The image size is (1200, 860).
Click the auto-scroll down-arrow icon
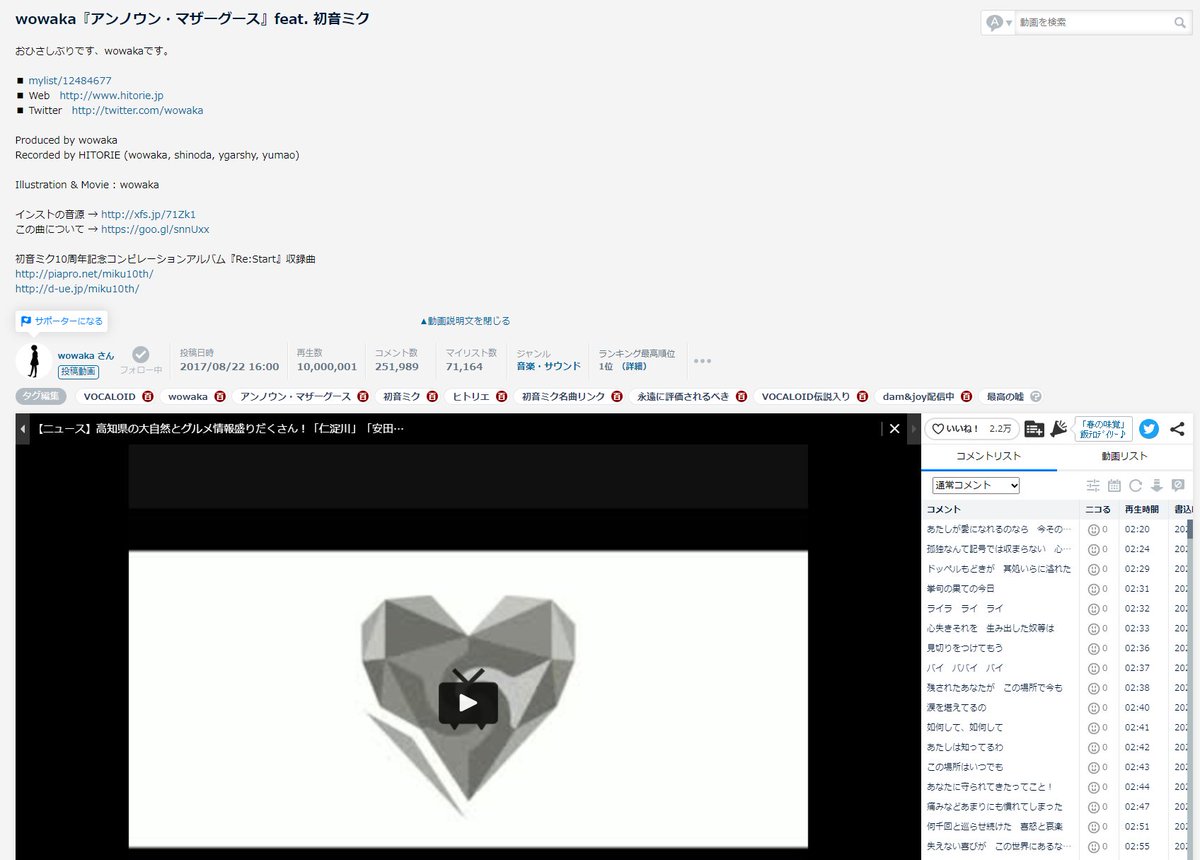[x=1157, y=485]
